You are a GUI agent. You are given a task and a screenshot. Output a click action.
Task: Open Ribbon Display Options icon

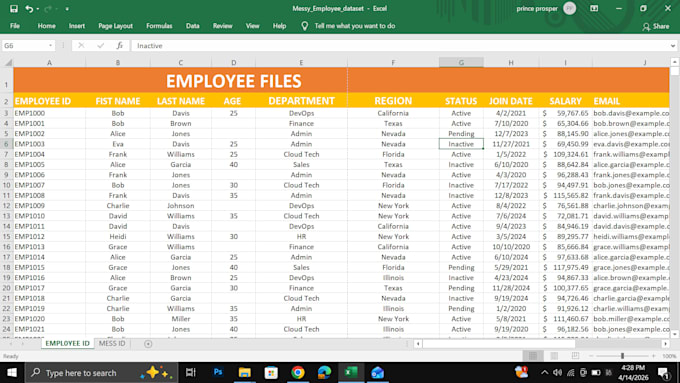pos(594,9)
